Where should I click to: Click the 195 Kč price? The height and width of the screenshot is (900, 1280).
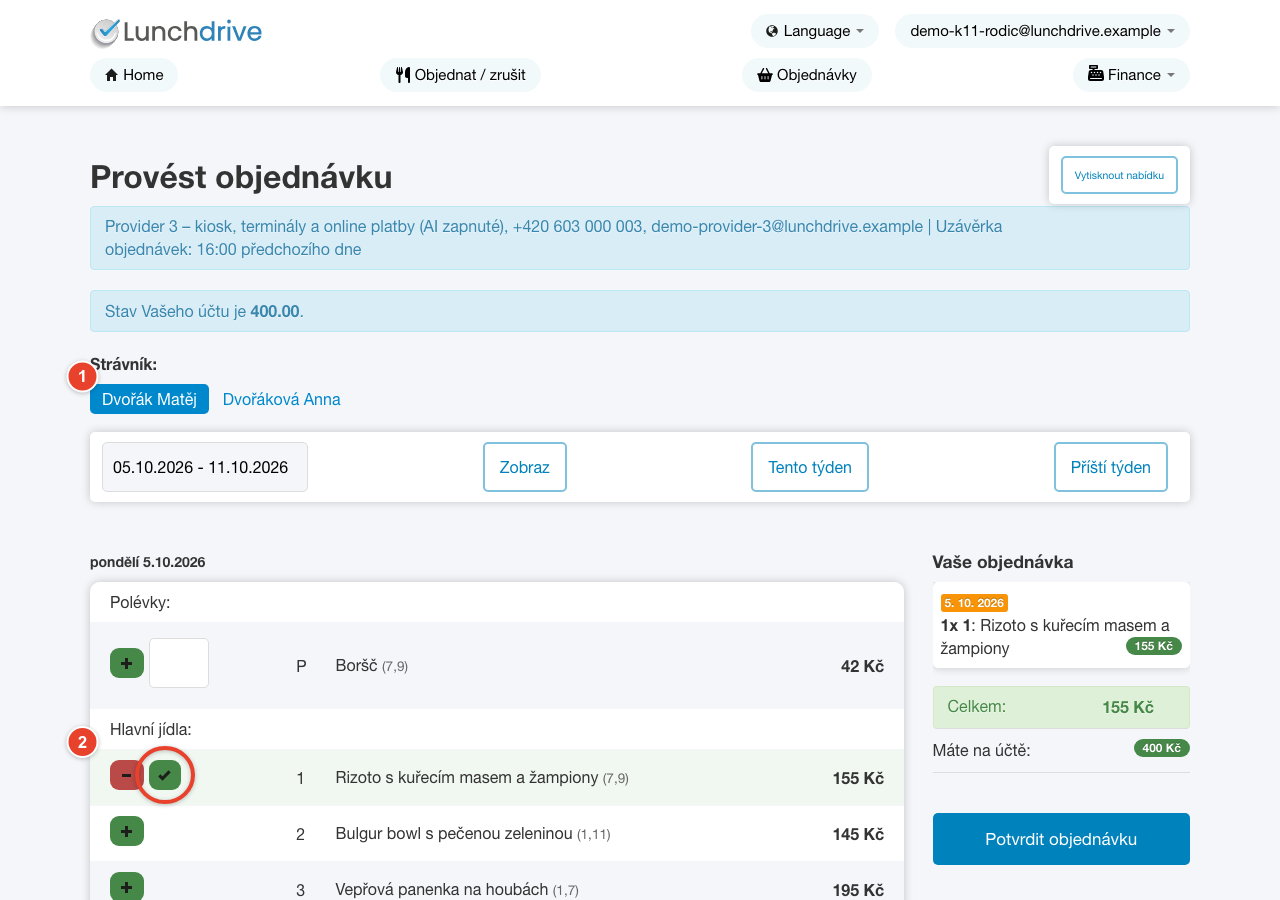click(858, 890)
